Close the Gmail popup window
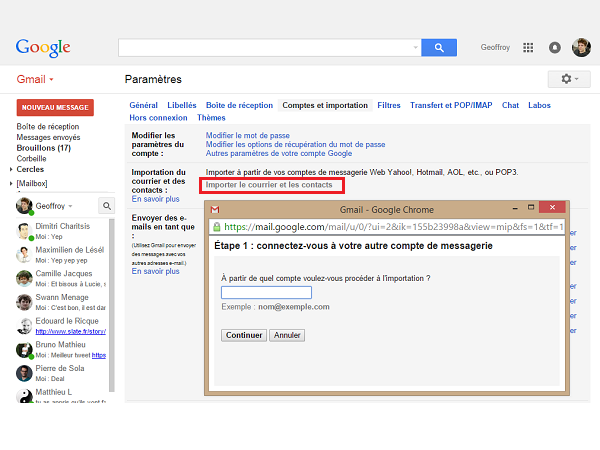The height and width of the screenshot is (450, 600). (552, 207)
